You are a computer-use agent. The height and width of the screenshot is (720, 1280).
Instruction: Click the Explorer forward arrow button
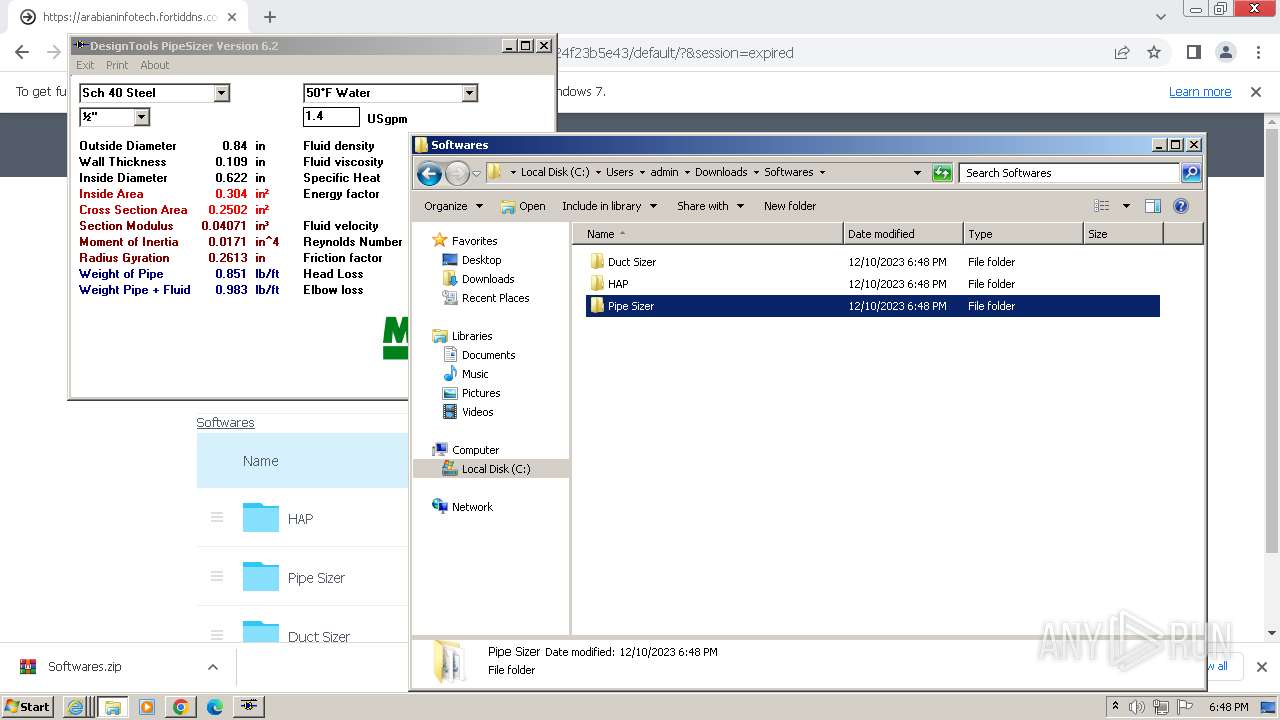pos(457,173)
